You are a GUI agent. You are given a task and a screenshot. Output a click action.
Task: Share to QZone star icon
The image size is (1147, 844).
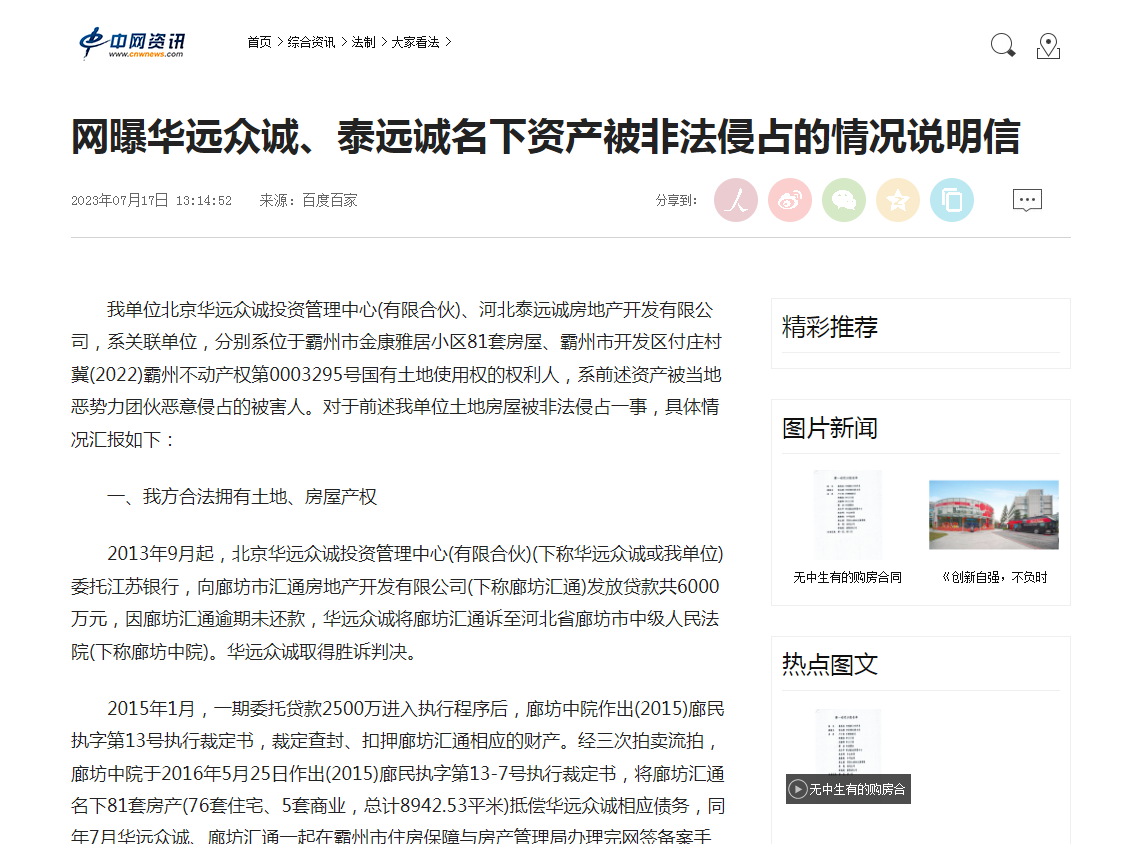tap(898, 200)
